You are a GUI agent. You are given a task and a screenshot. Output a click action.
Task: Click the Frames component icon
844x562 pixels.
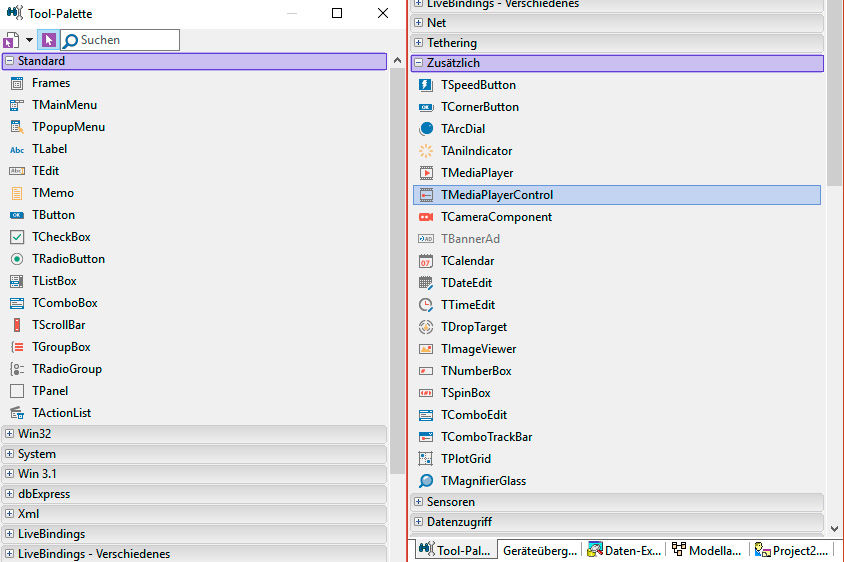click(x=17, y=83)
